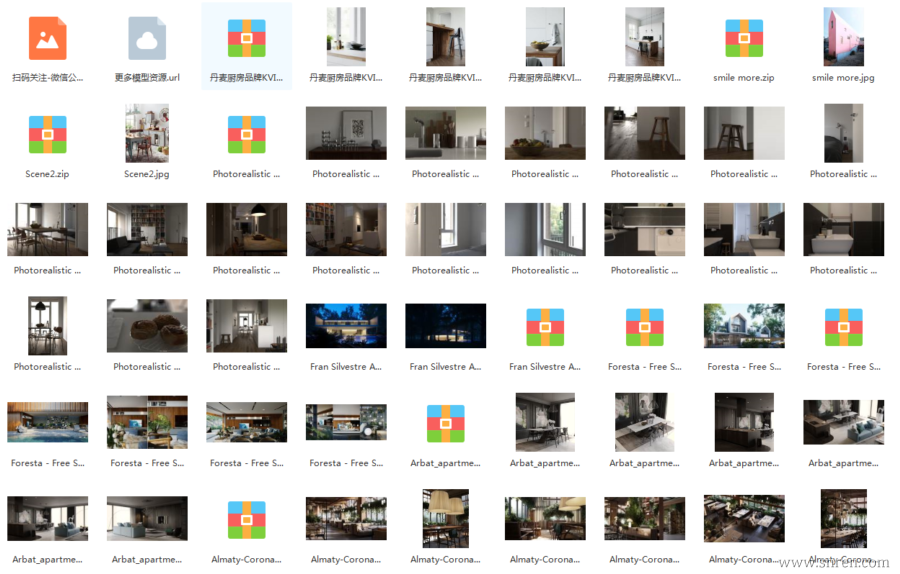The image size is (900, 574).
Task: Select Photorealistic thumbnail of baked pastries
Action: click(147, 325)
